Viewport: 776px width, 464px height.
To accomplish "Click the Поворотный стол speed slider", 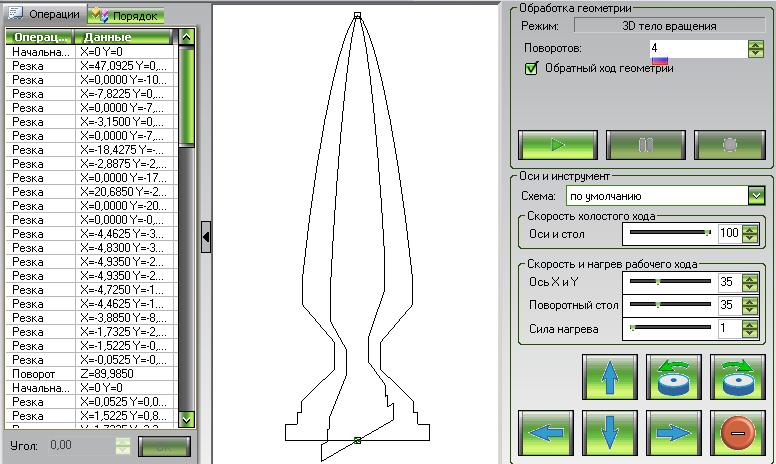I will [x=670, y=305].
